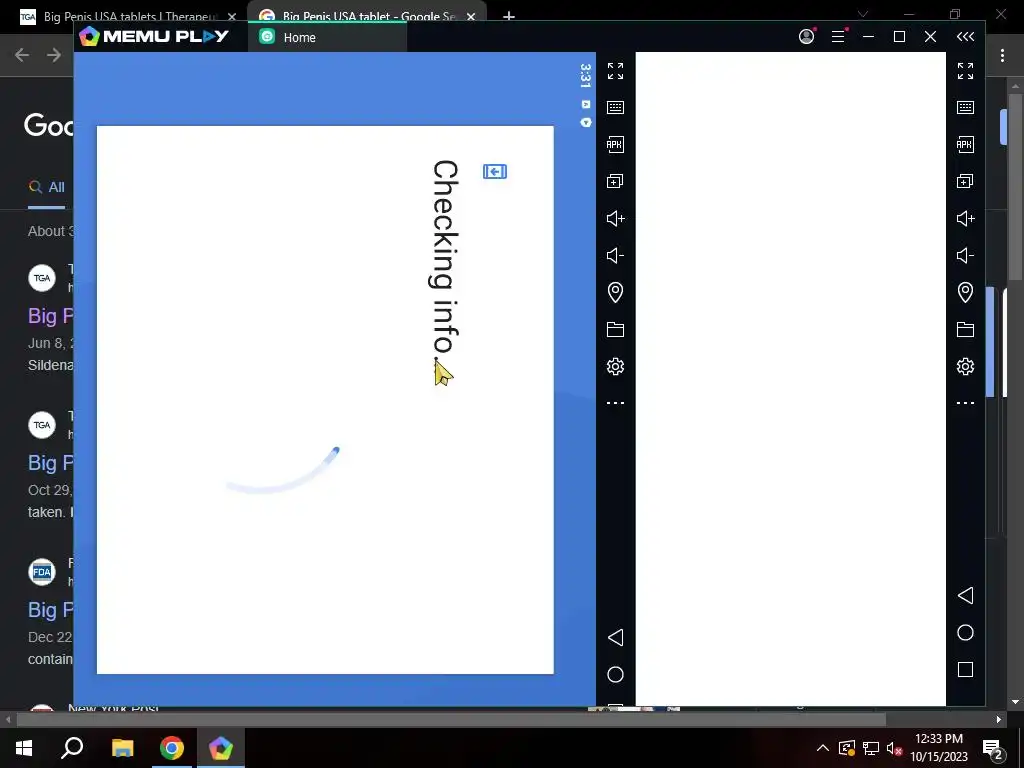Screen dimensions: 1024x768
Task: Toggle fullscreen in left MEmu sidebar
Action: (615, 71)
